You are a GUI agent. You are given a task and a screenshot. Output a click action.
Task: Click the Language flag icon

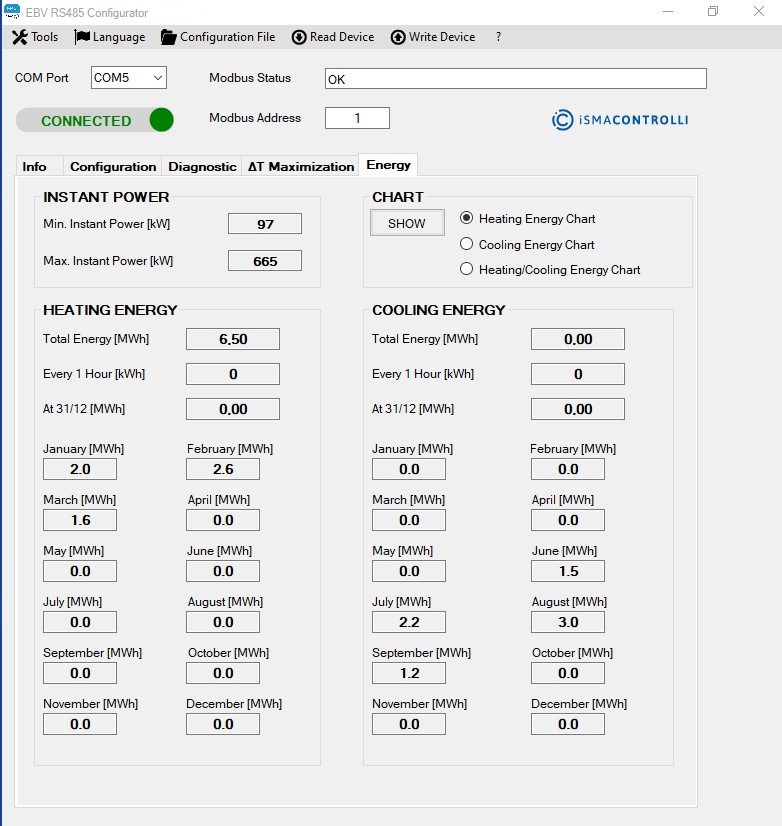(82, 37)
